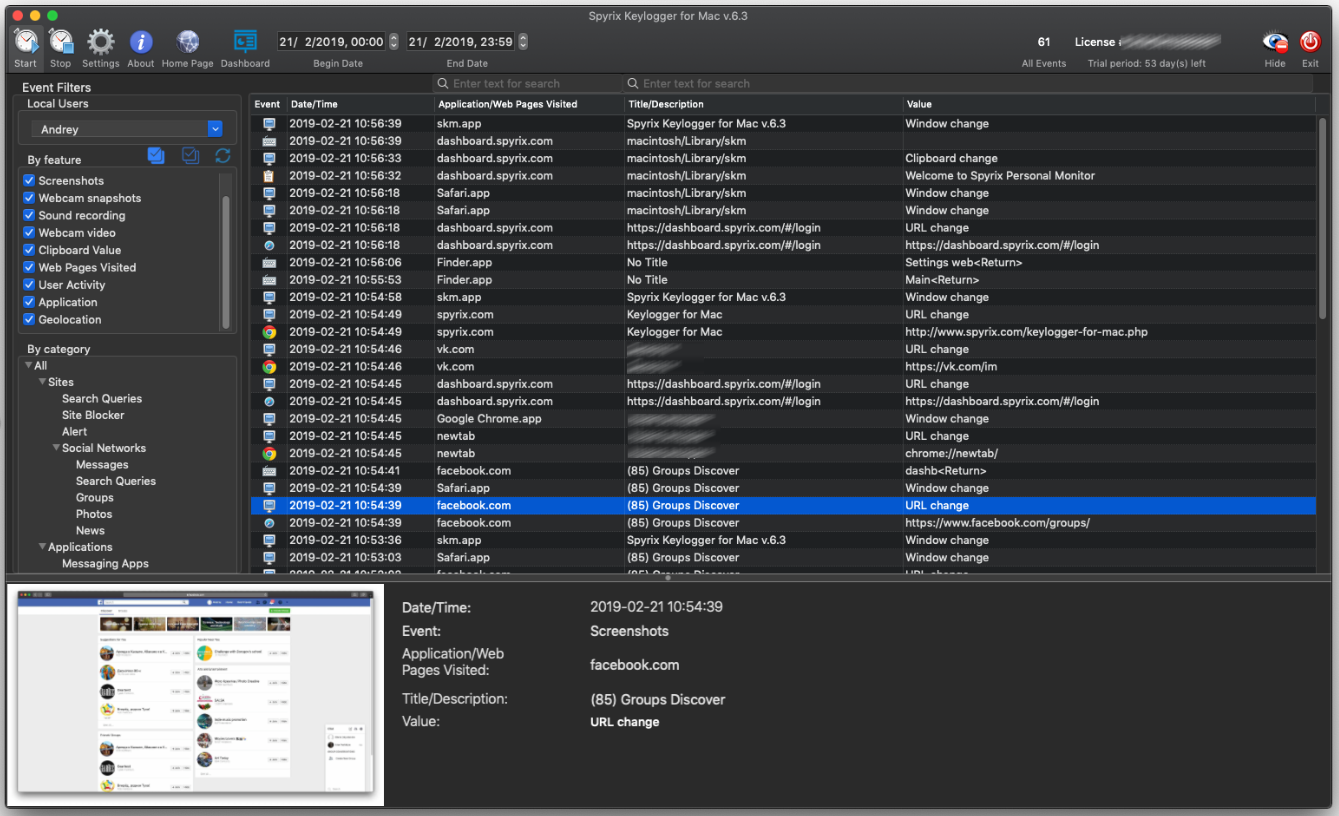This screenshot has width=1339, height=816.
Task: Select Search Queries under Sites
Action: click(x=102, y=398)
